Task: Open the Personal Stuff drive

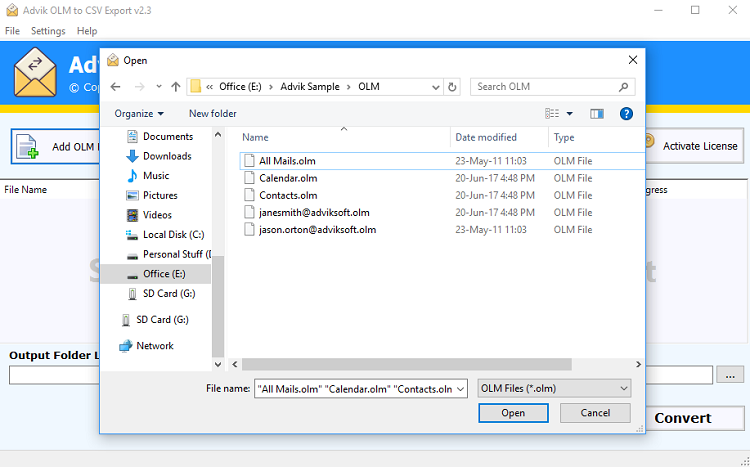Action: point(176,254)
